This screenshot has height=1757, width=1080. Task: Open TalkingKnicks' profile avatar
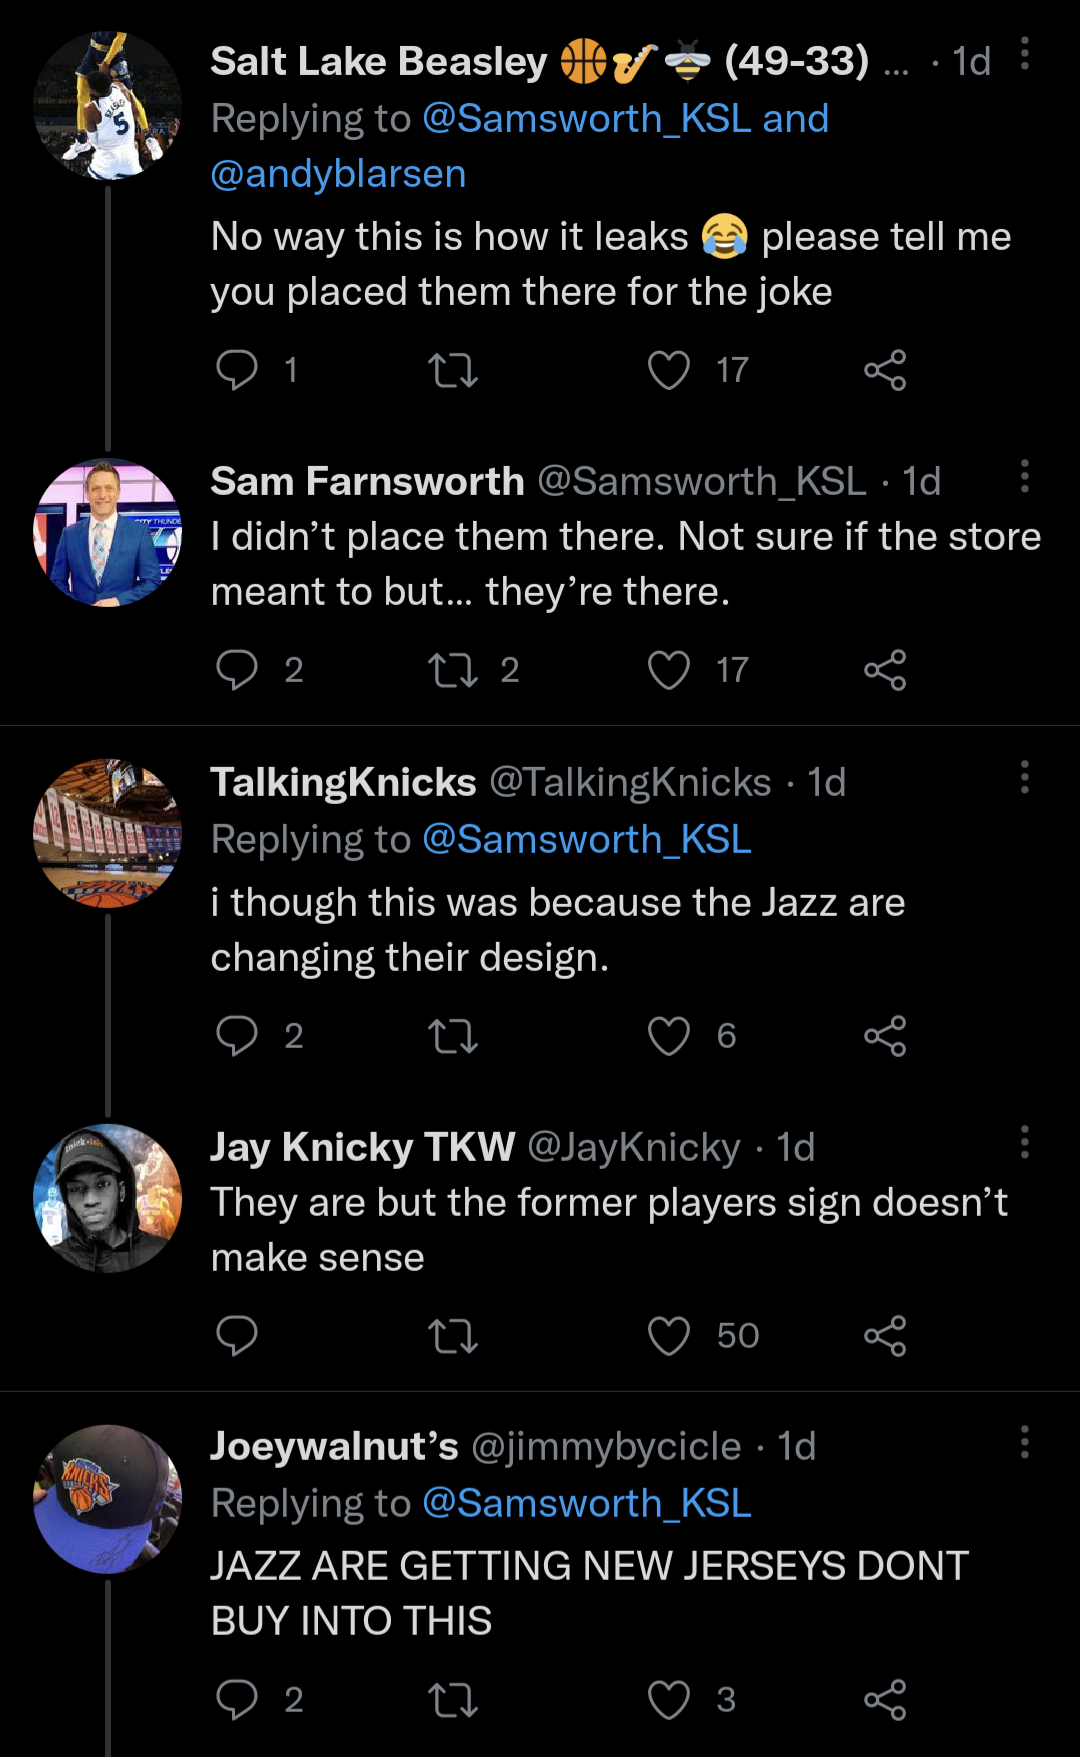tap(108, 833)
